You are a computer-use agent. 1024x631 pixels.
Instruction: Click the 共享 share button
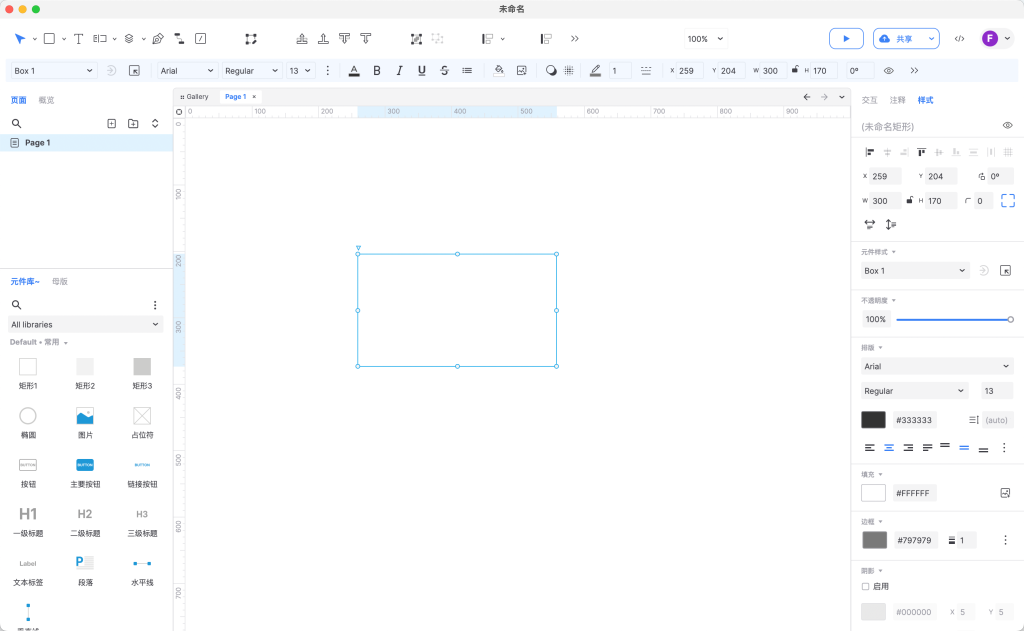point(905,39)
